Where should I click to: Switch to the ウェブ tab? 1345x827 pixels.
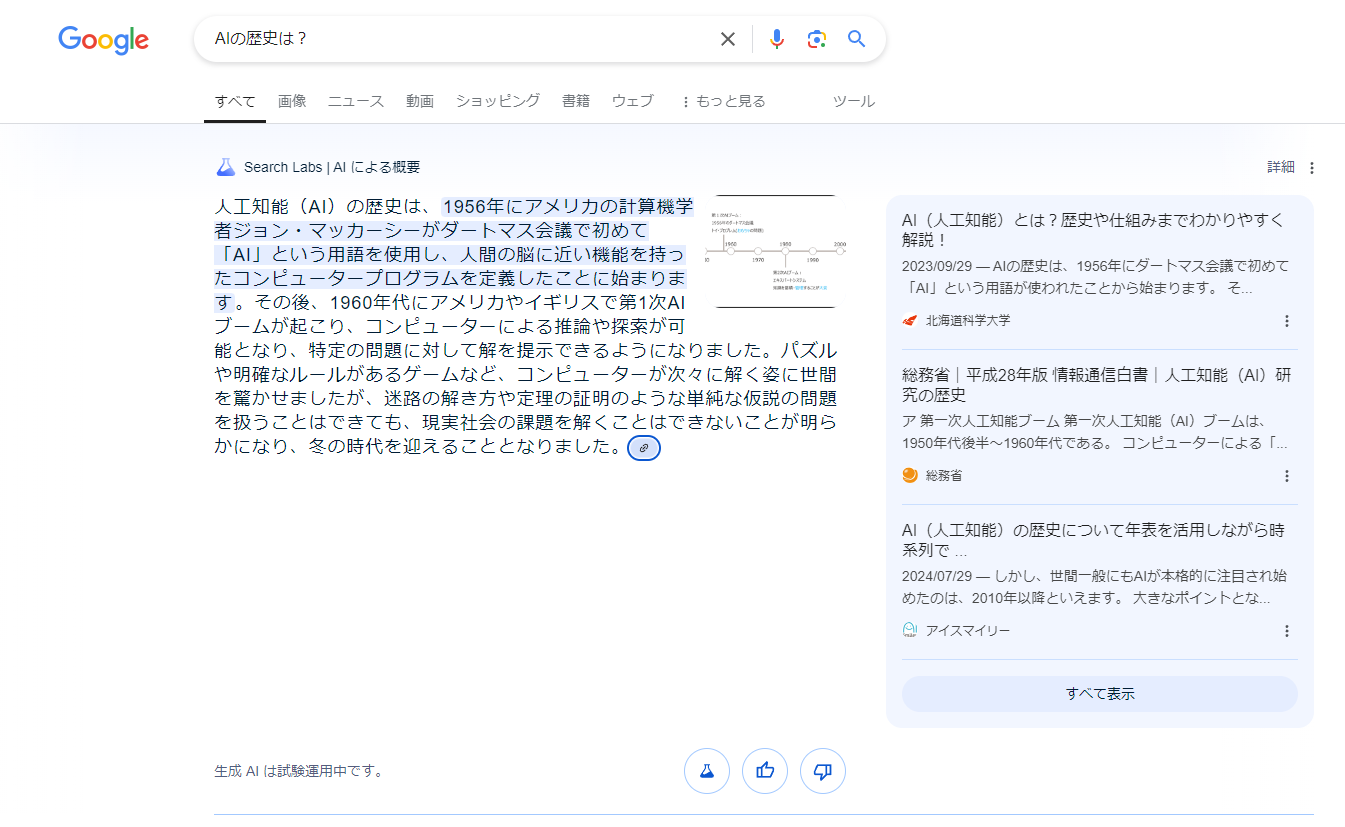[x=633, y=101]
